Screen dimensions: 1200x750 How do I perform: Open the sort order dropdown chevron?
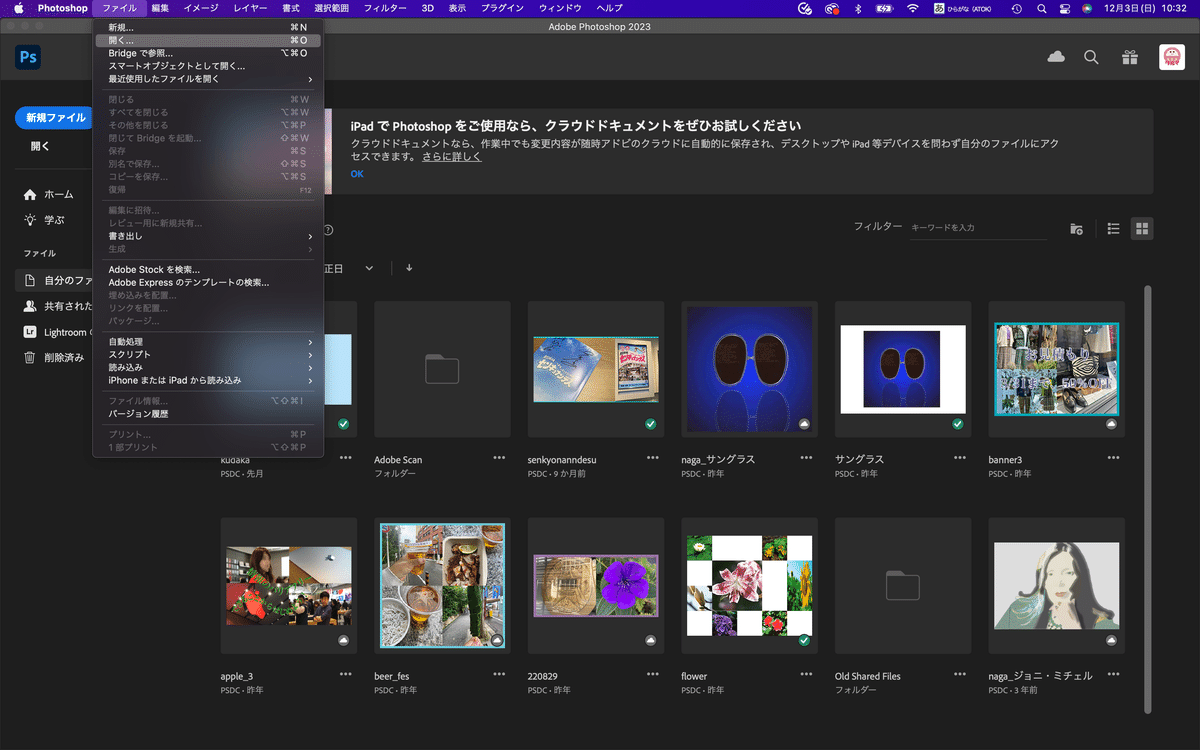(x=369, y=268)
